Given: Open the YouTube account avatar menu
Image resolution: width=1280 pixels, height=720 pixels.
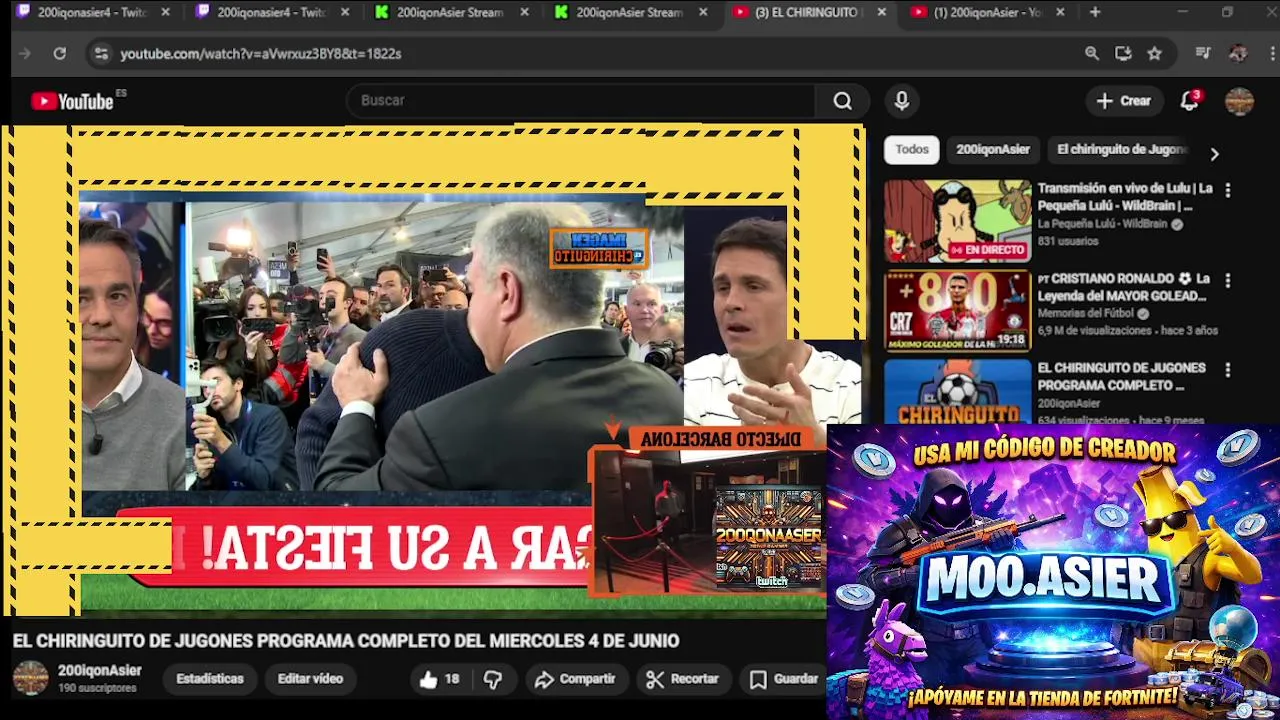Looking at the screenshot, I should (x=1239, y=101).
